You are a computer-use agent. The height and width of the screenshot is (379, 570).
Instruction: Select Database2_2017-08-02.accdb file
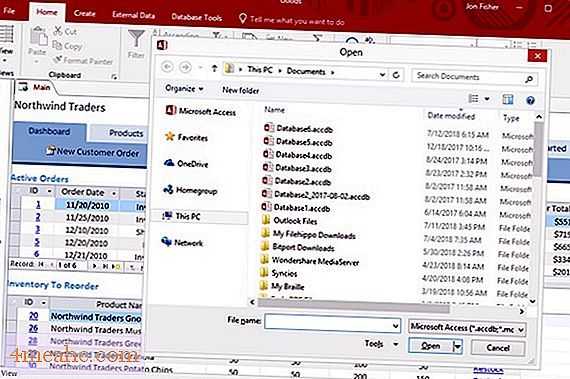click(x=316, y=195)
